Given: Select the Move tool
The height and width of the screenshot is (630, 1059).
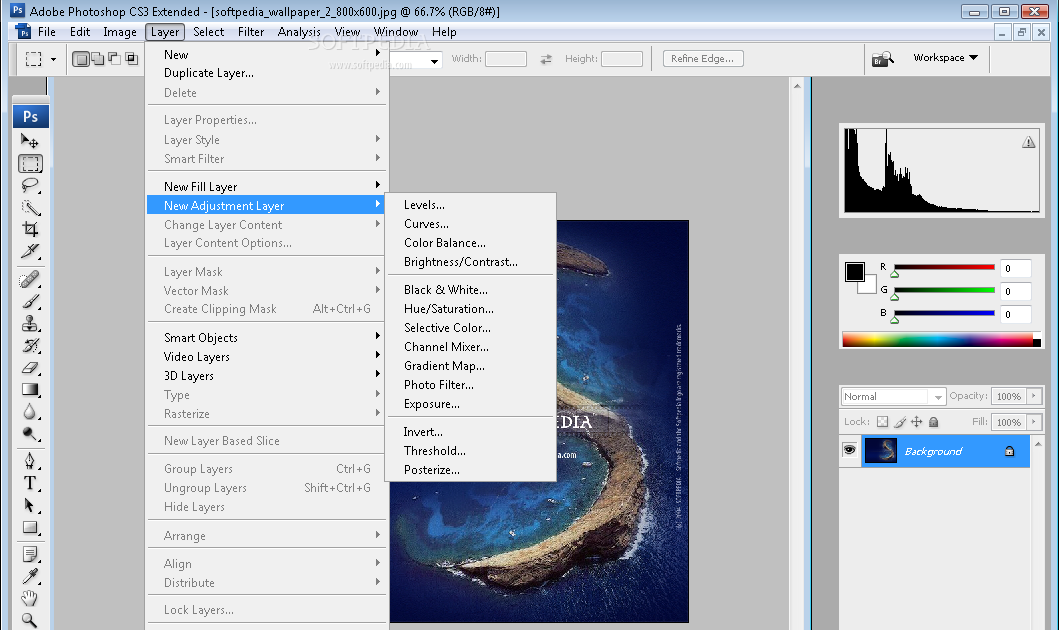Looking at the screenshot, I should [30, 141].
